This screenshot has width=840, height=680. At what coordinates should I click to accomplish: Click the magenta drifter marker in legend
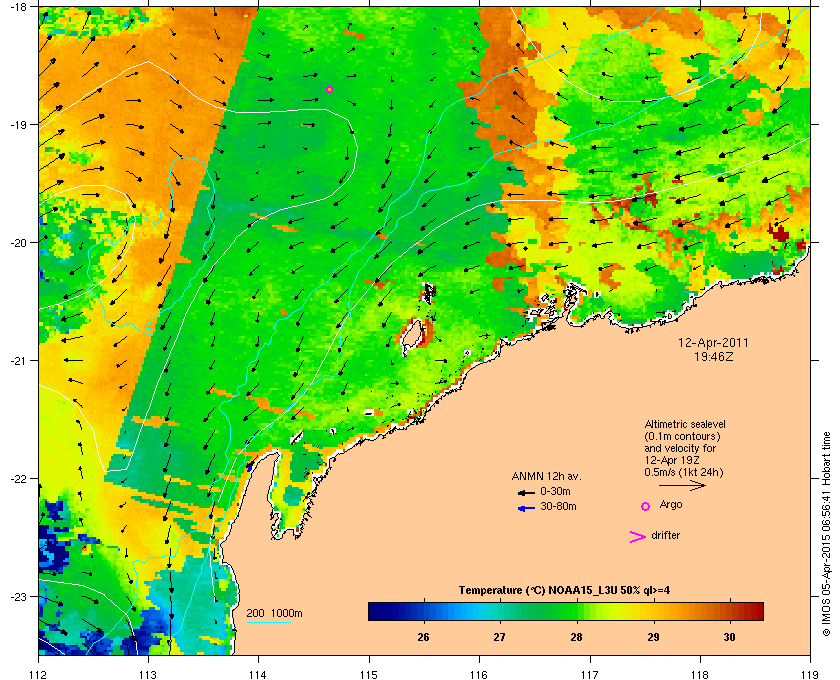(638, 537)
